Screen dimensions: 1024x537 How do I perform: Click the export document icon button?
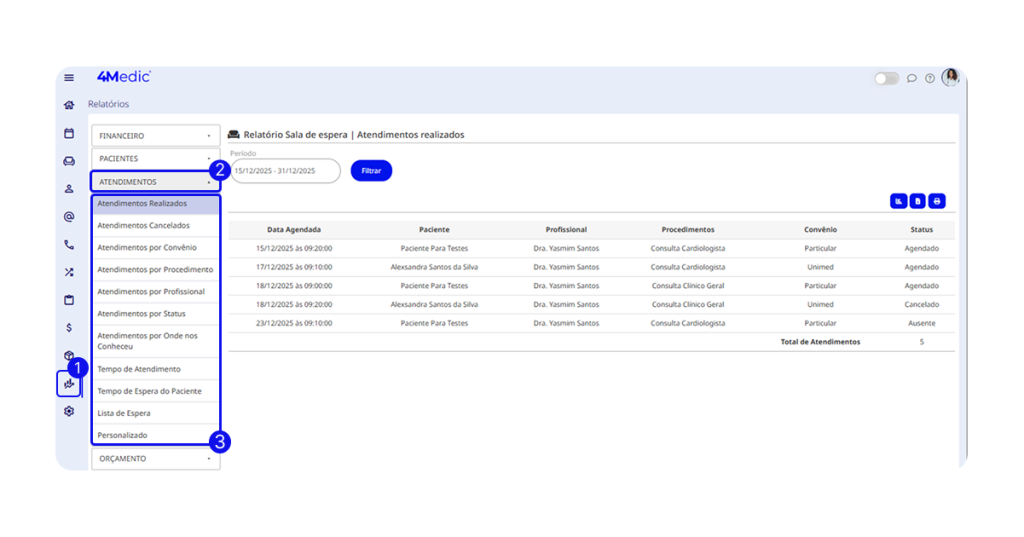[918, 201]
